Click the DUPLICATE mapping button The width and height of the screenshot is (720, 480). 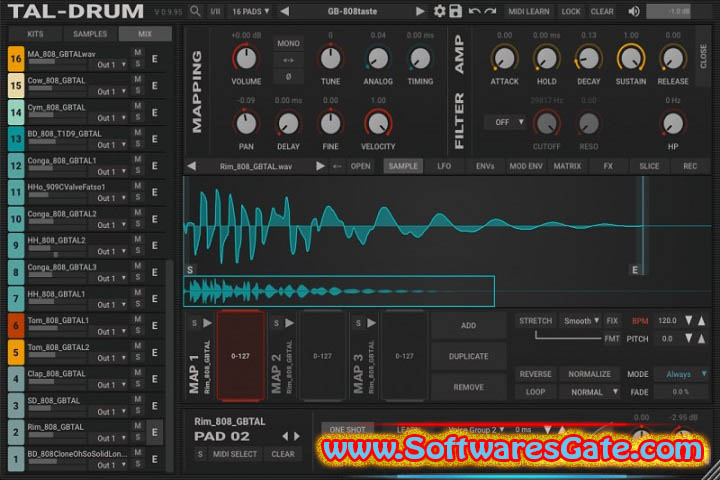tap(468, 356)
